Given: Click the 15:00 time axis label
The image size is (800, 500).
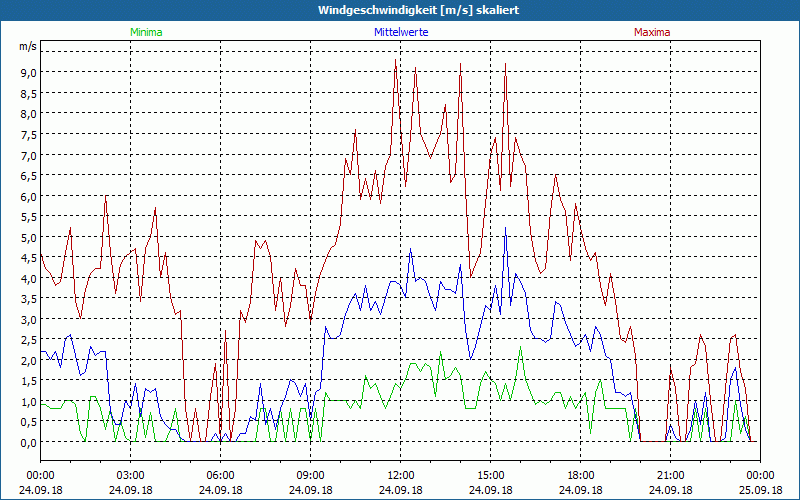Looking at the screenshot, I should (490, 475).
